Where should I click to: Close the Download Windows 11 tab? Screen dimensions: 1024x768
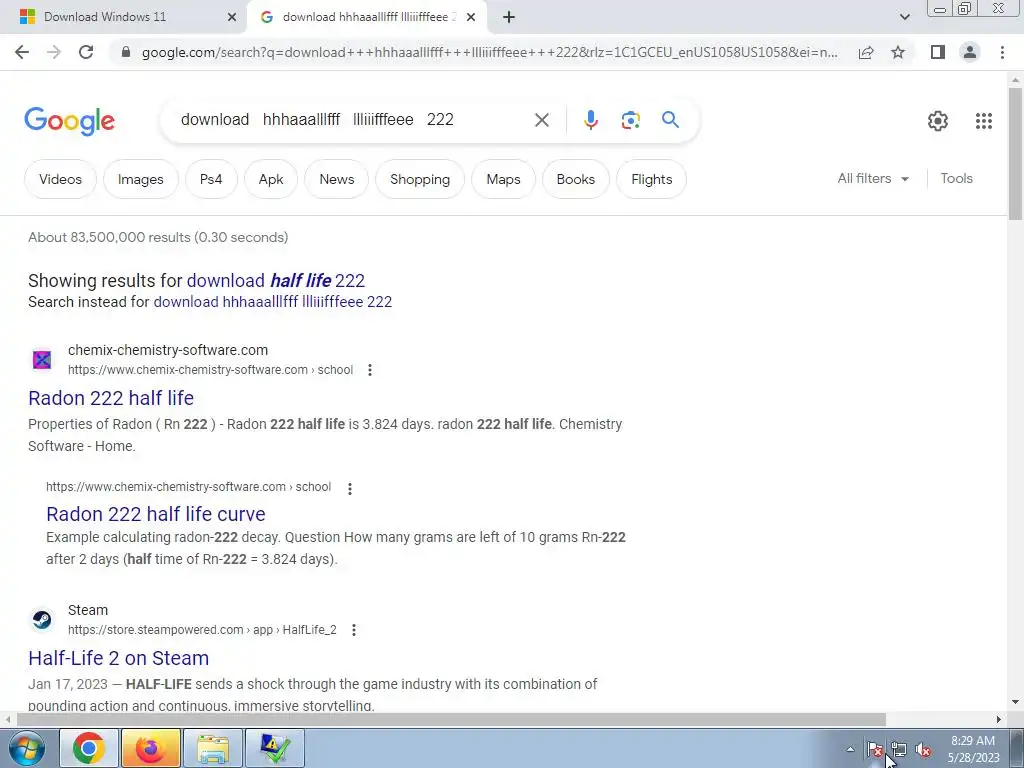(231, 17)
